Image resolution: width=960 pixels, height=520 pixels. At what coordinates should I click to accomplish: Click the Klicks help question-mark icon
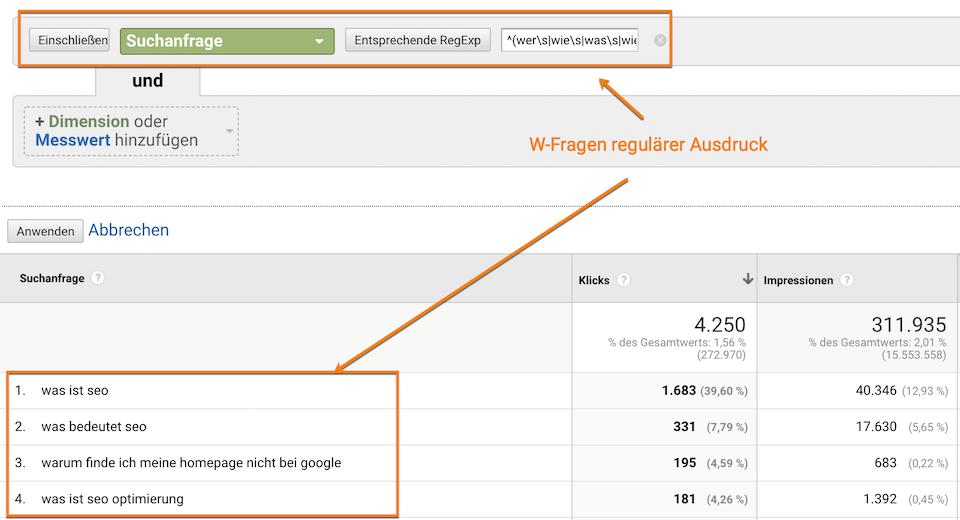coord(623,280)
